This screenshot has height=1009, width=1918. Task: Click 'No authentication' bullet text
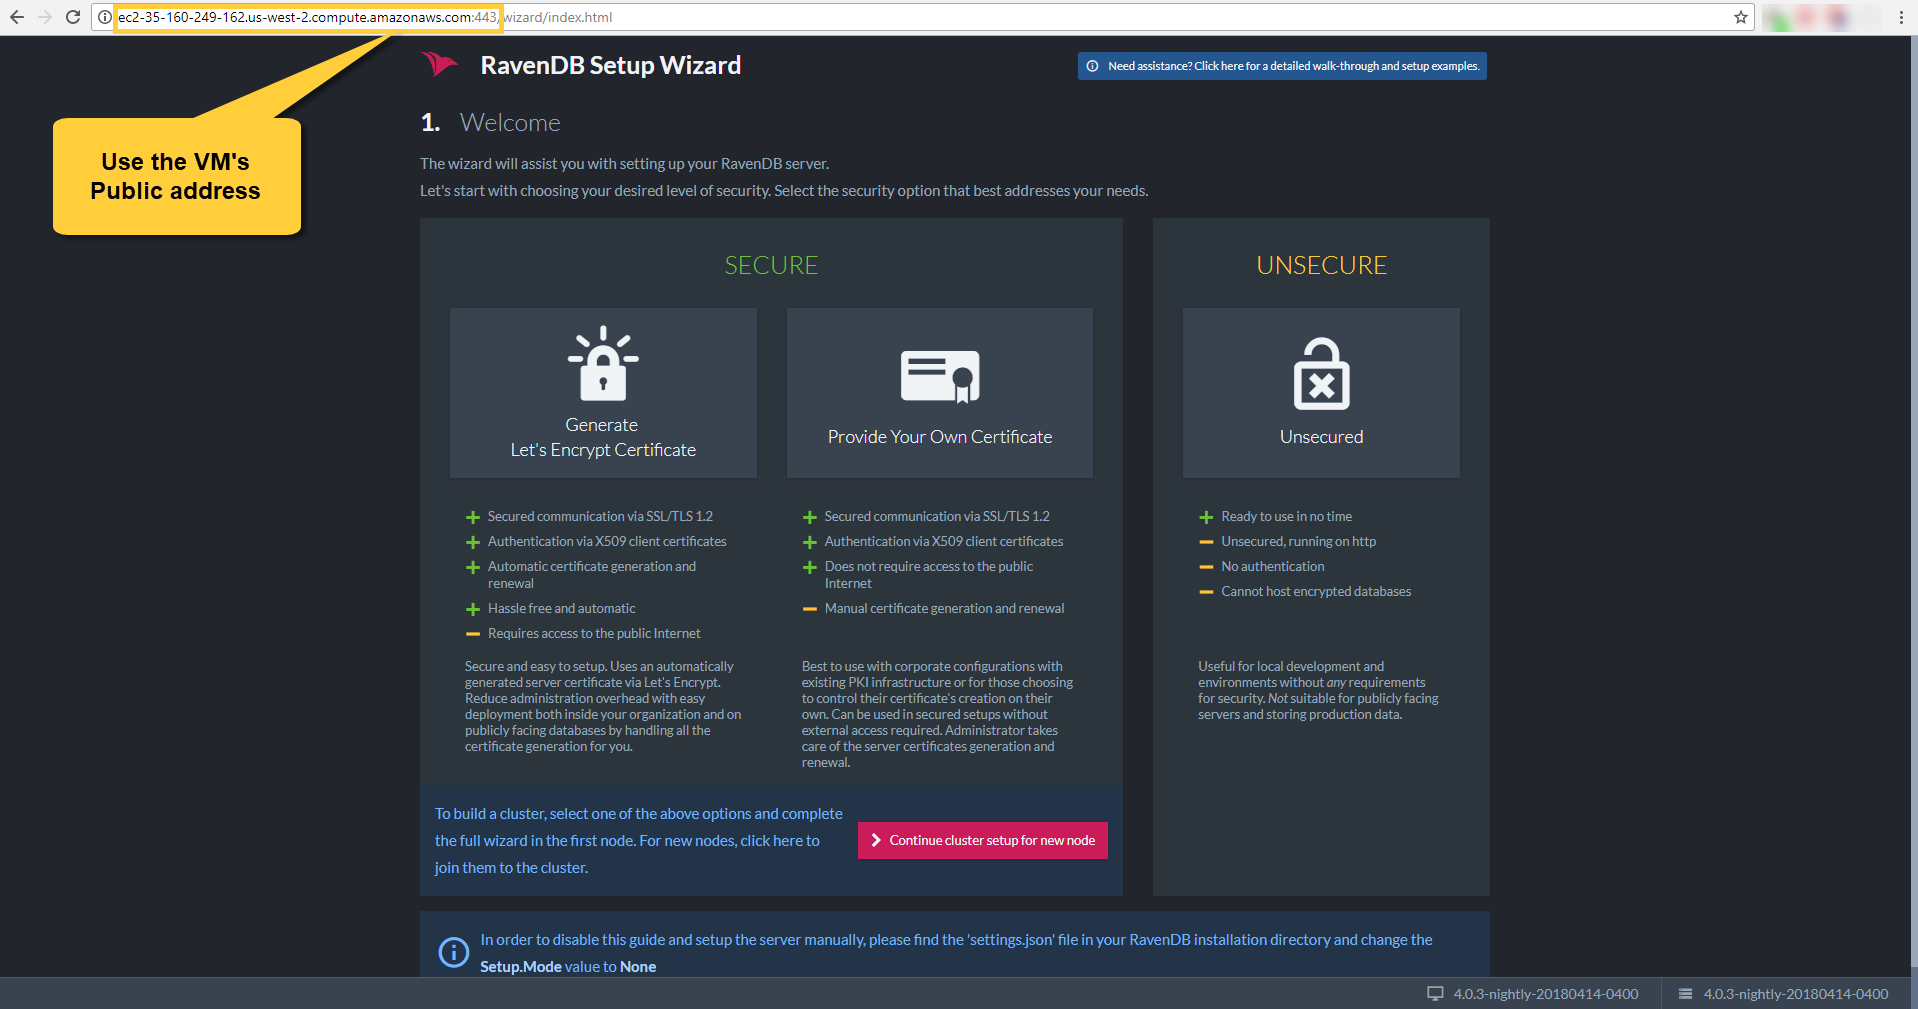(1272, 566)
